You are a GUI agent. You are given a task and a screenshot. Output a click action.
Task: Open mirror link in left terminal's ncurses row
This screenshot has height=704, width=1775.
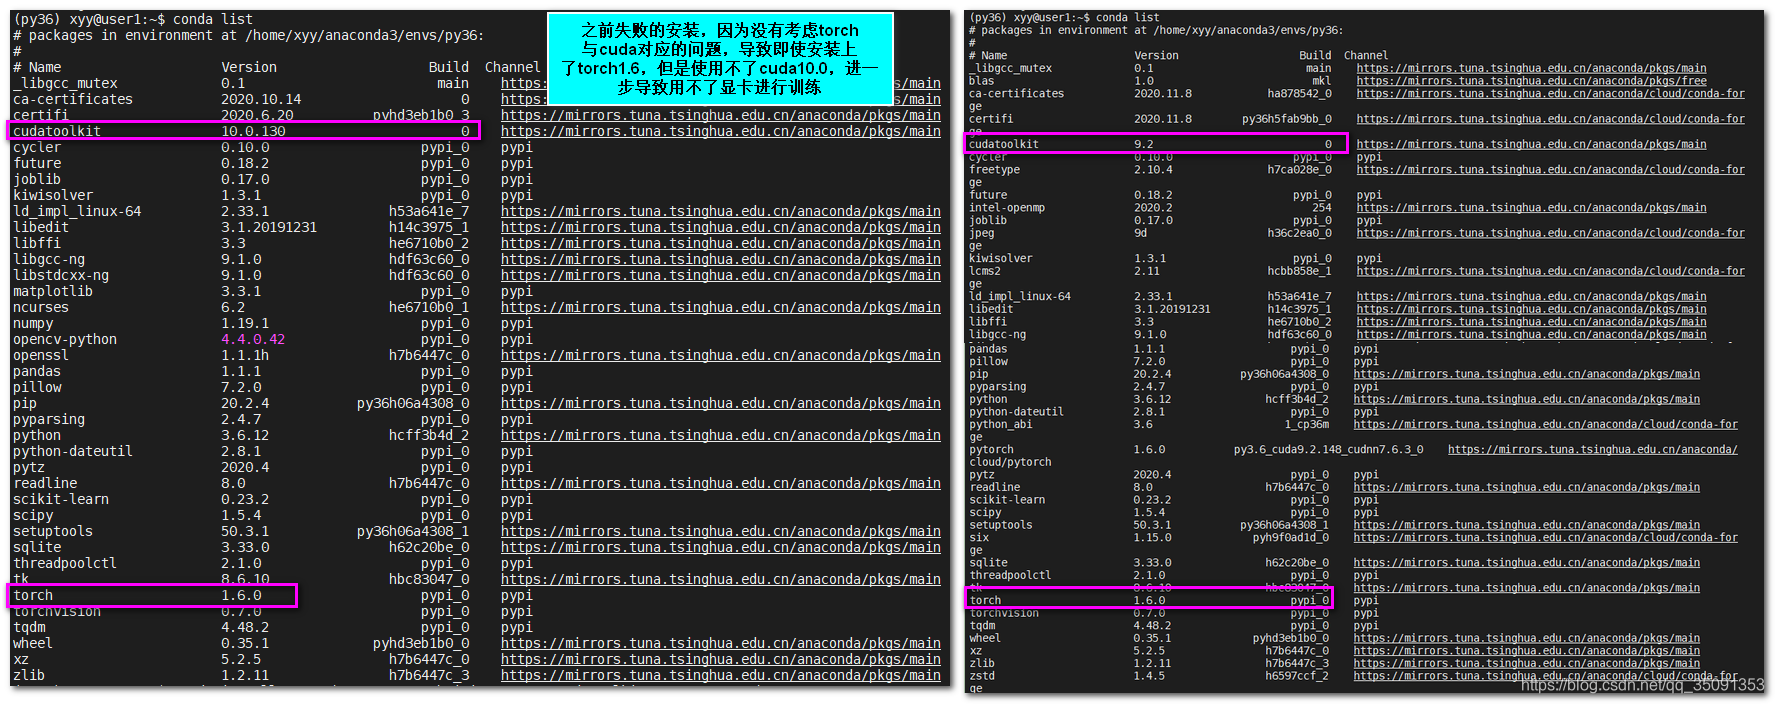[x=720, y=307]
